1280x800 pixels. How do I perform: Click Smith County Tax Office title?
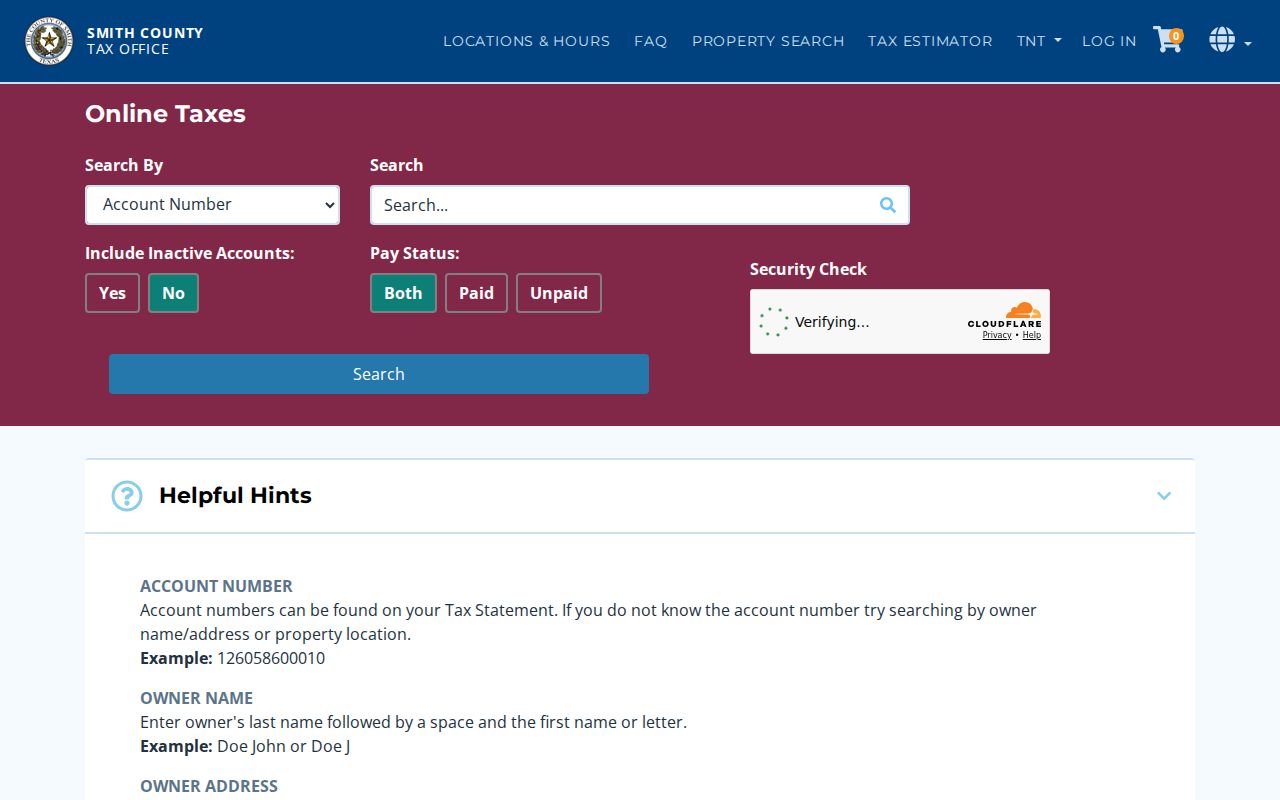(145, 41)
